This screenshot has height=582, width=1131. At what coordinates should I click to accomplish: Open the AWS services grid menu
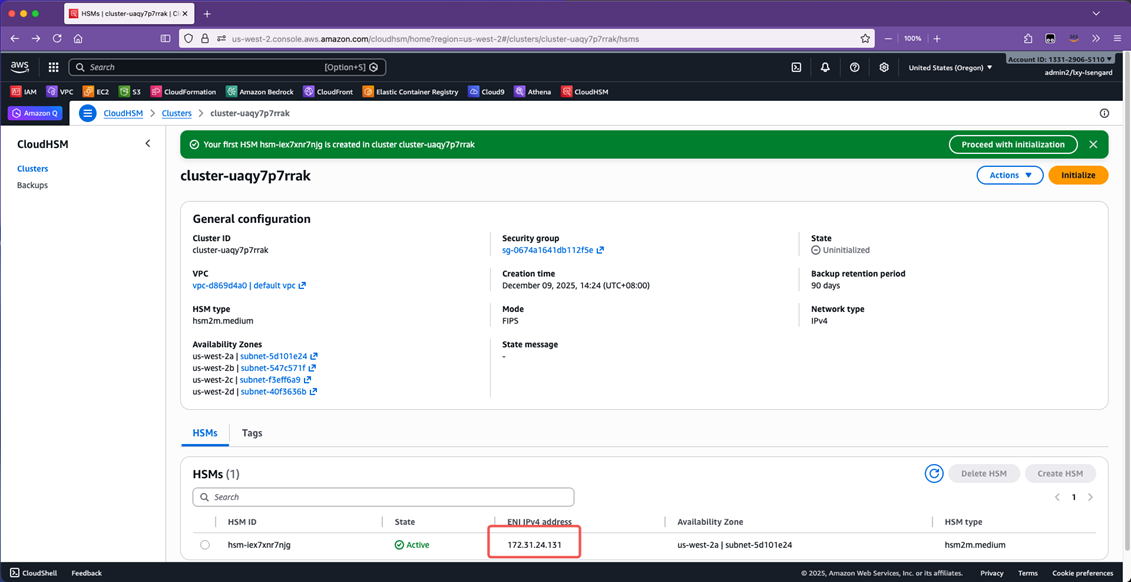(53, 67)
